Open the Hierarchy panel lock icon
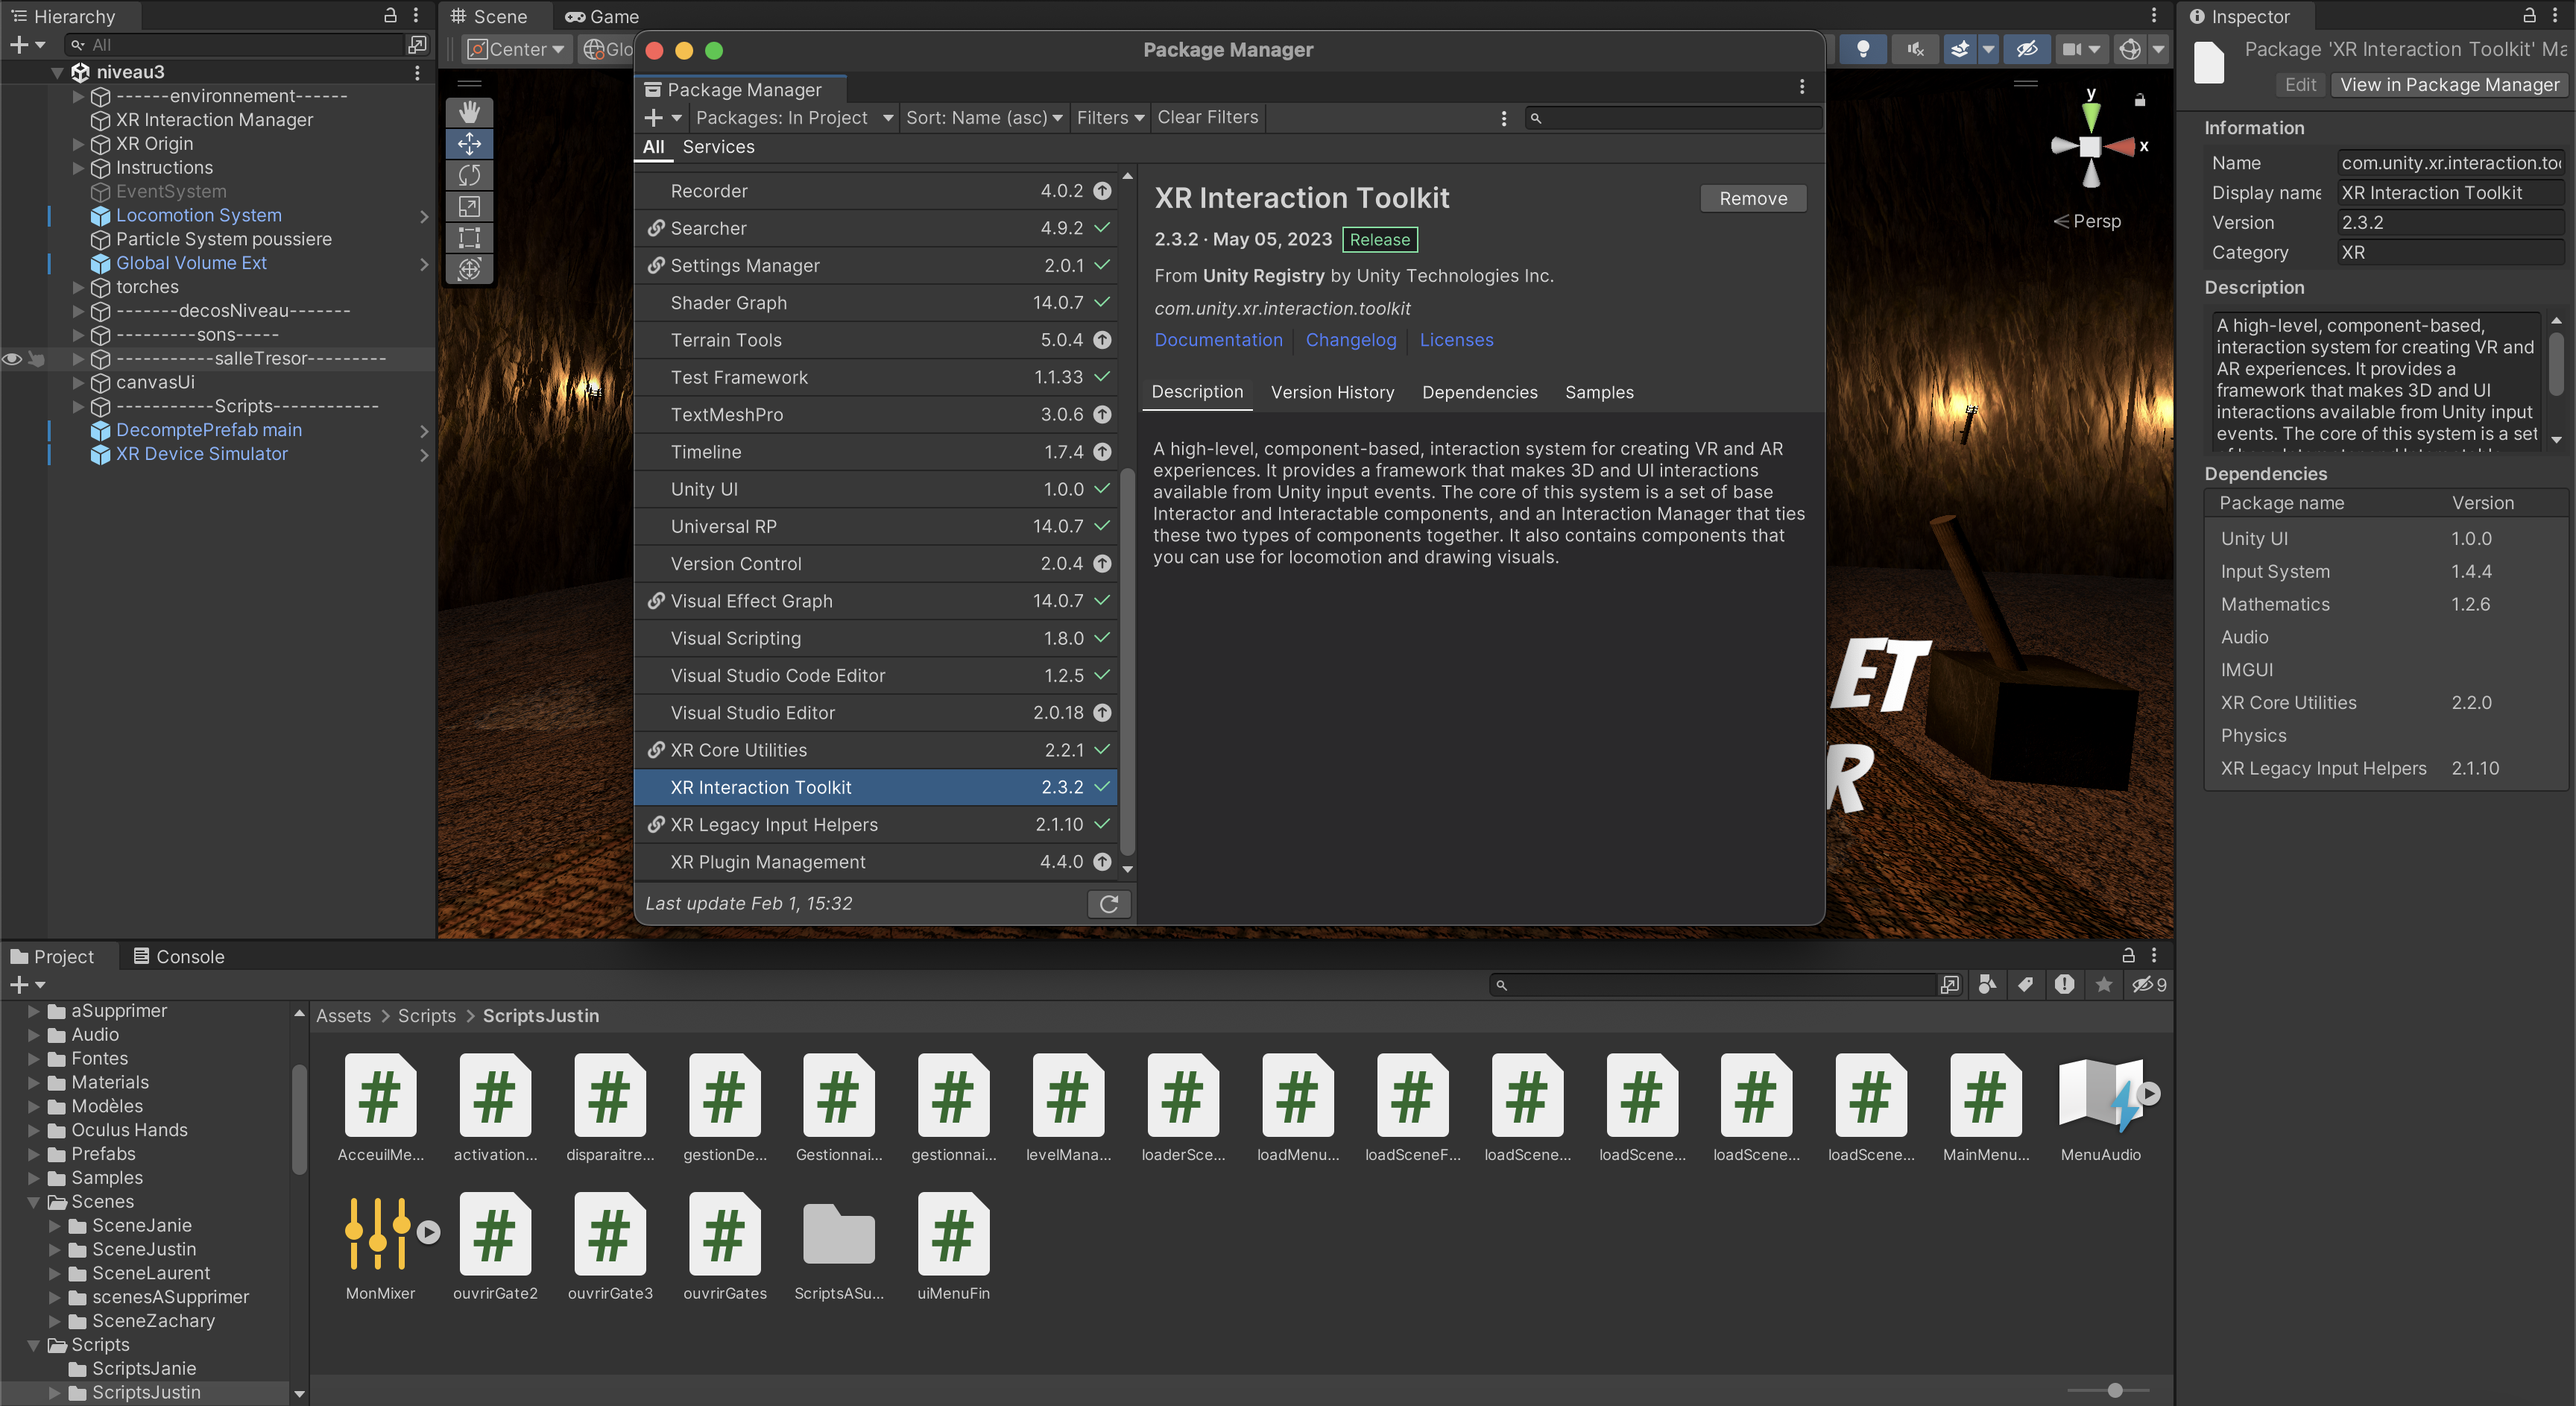 (390, 16)
